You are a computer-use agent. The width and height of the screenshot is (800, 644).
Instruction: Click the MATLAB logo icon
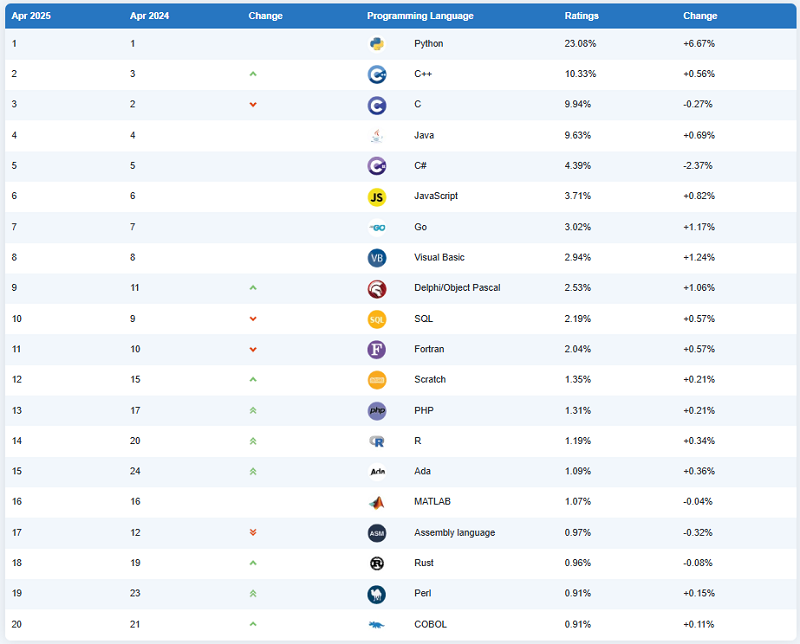pos(377,502)
